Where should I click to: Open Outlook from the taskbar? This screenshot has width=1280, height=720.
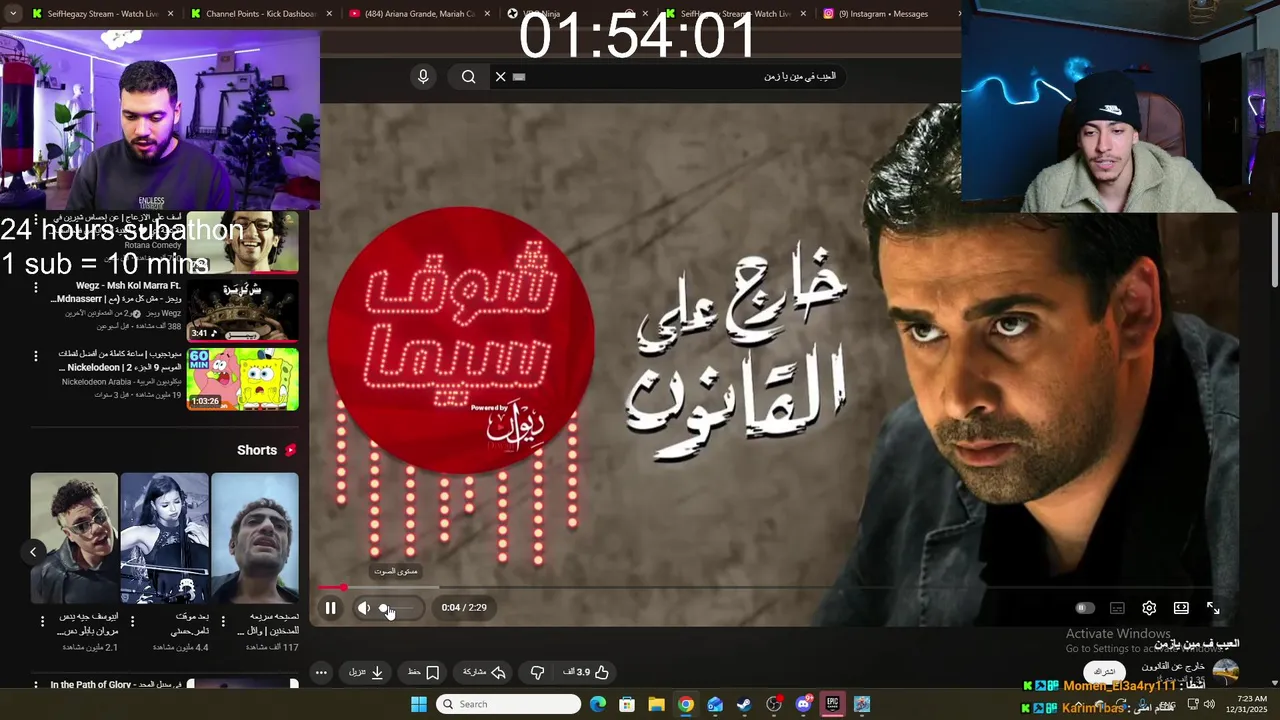(715, 704)
